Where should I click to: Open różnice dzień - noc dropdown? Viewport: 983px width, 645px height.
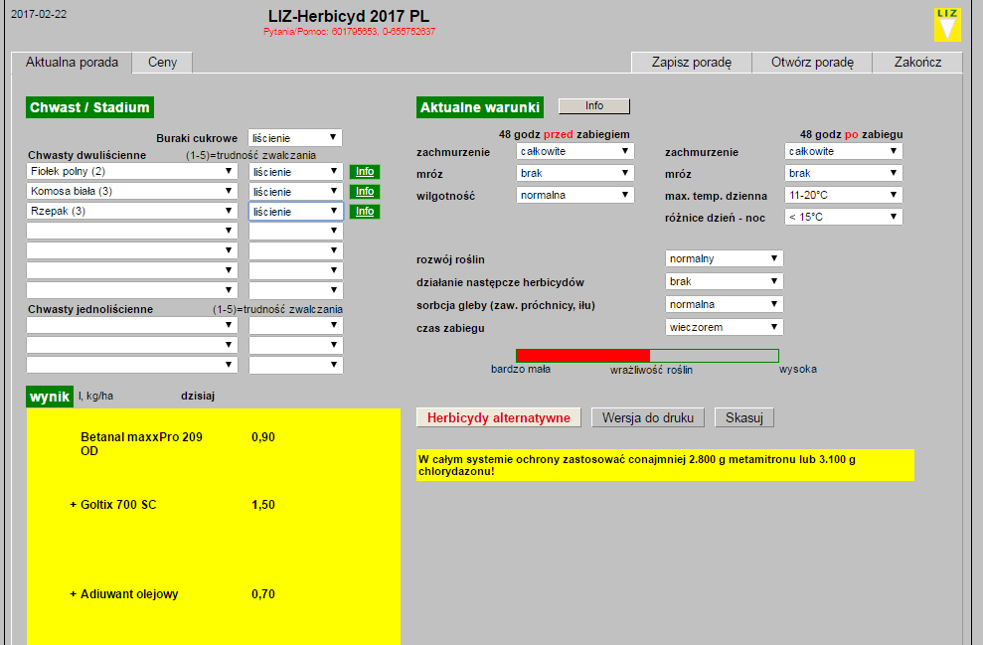[843, 217]
